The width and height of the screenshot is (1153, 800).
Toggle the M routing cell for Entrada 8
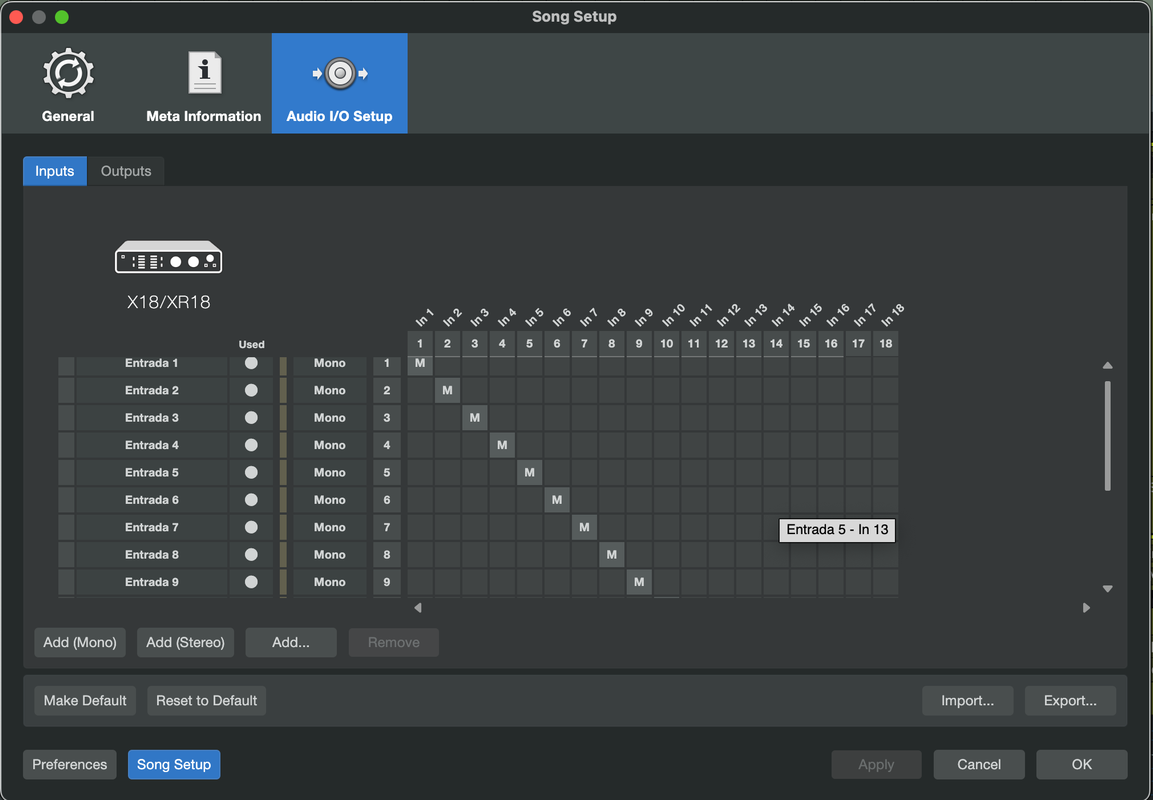pyautogui.click(x=611, y=554)
